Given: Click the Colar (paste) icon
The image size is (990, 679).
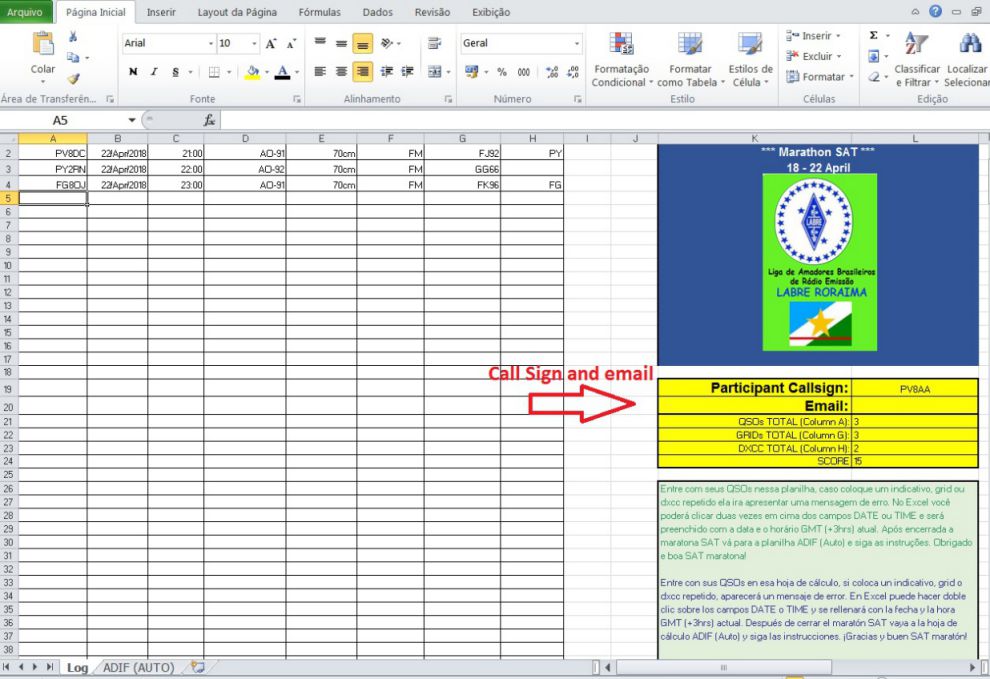Looking at the screenshot, I should tap(43, 46).
